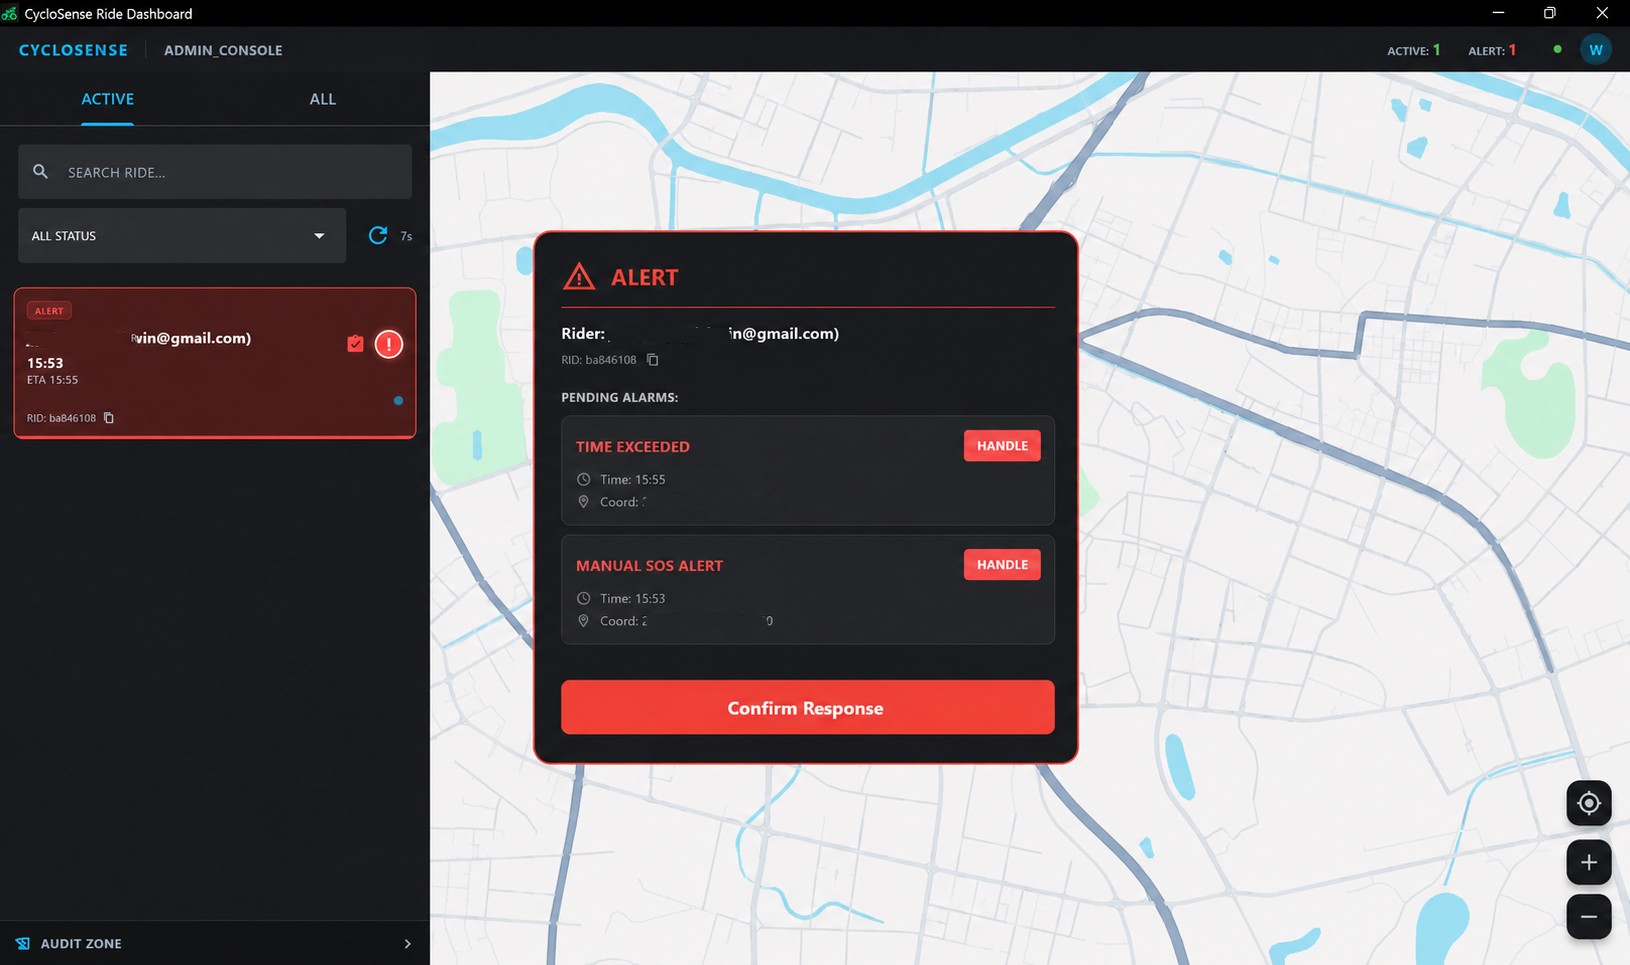The image size is (1630, 965).
Task: Click the clock icon beside Time: 15:55
Action: tap(583, 479)
